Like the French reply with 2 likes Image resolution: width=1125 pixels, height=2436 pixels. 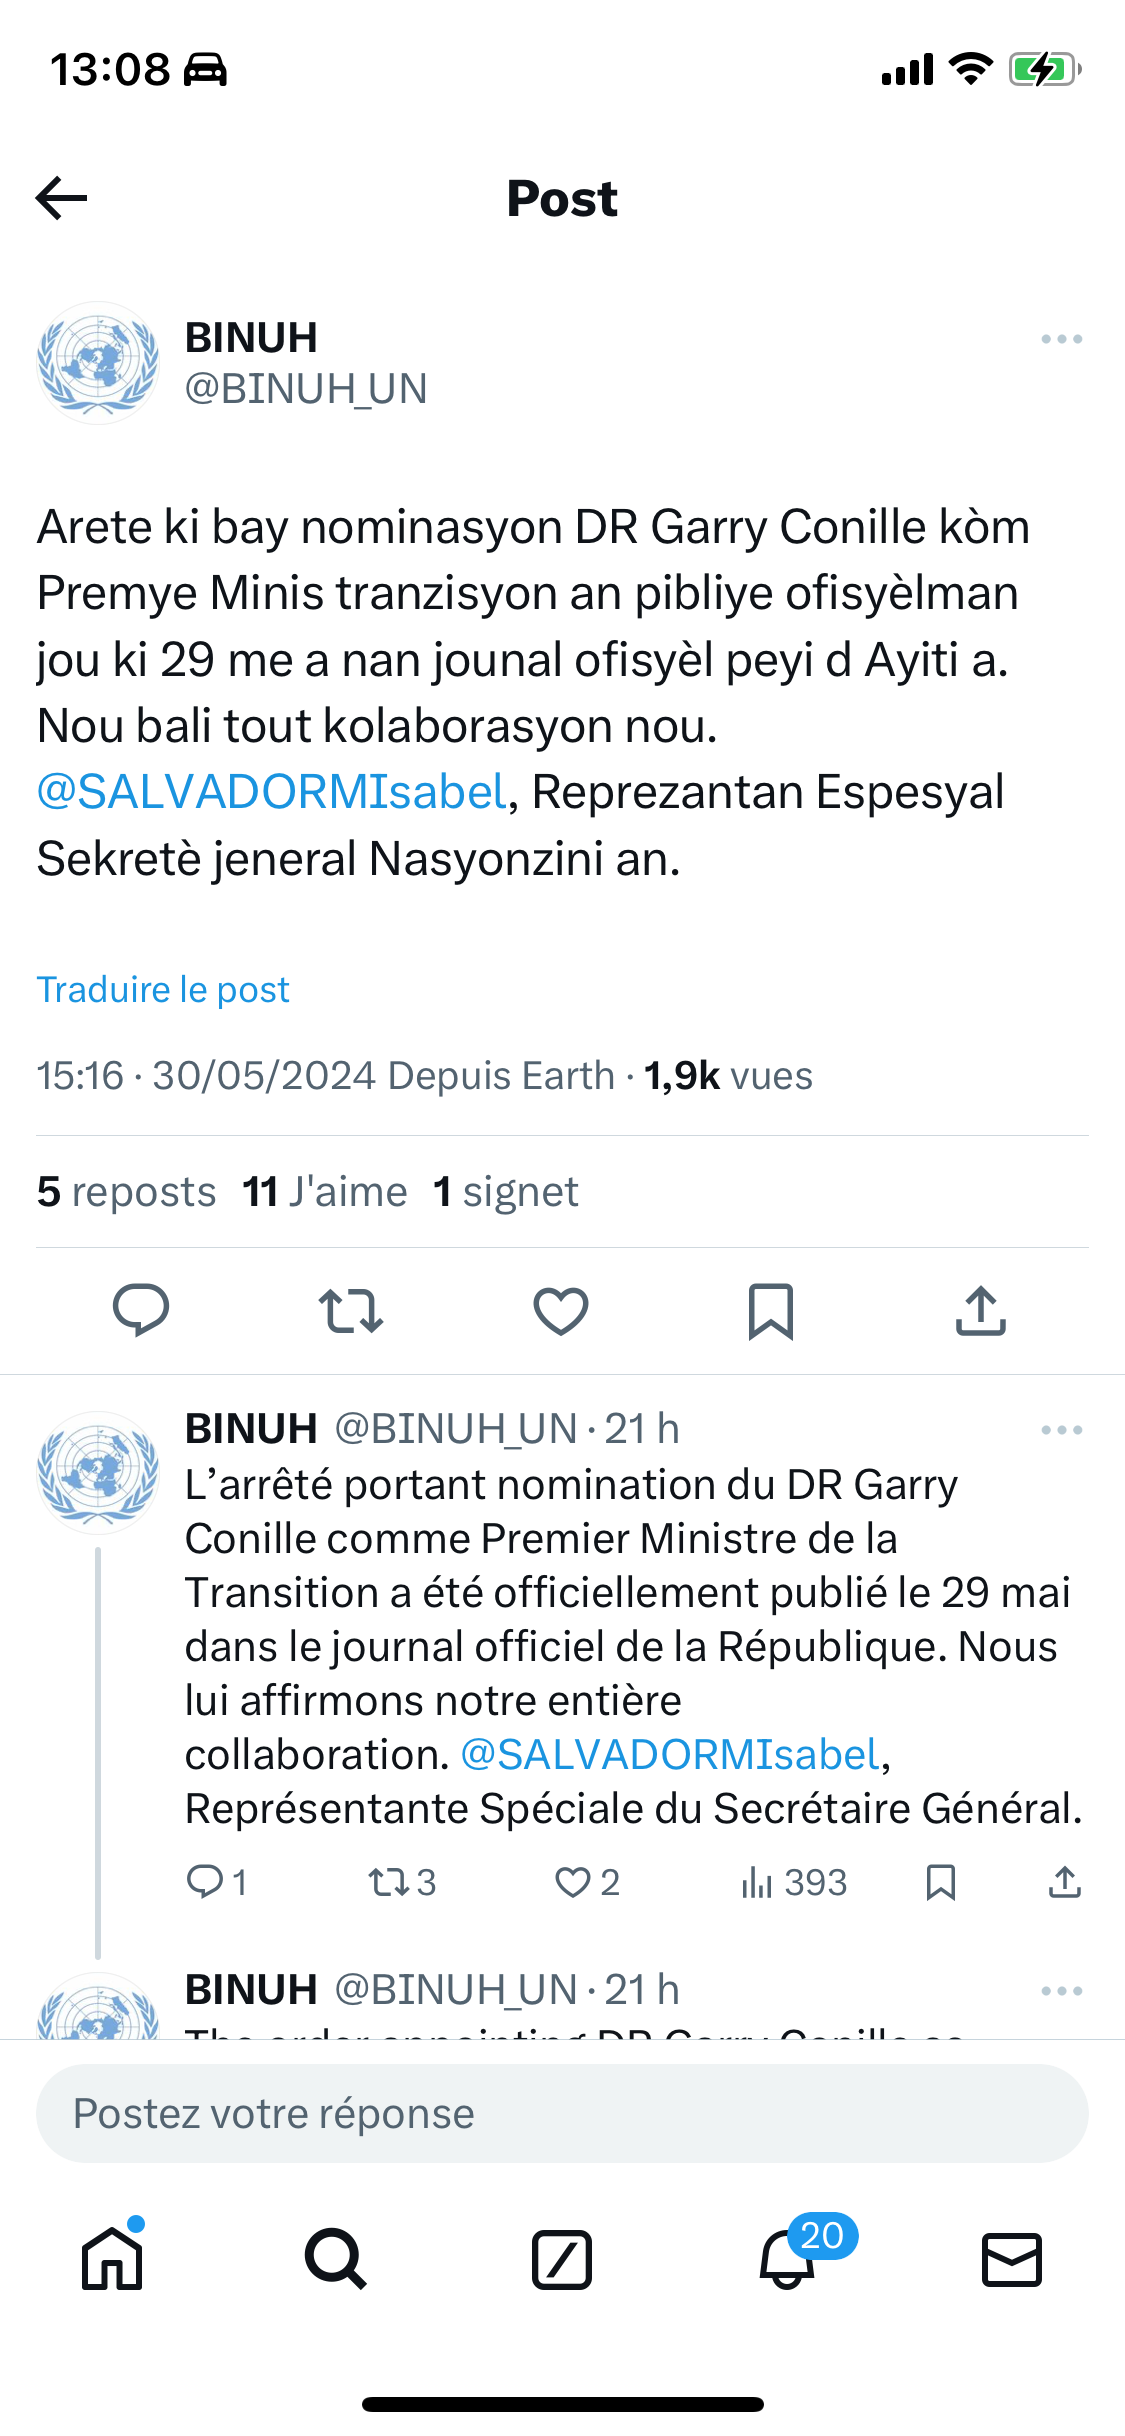(587, 1882)
